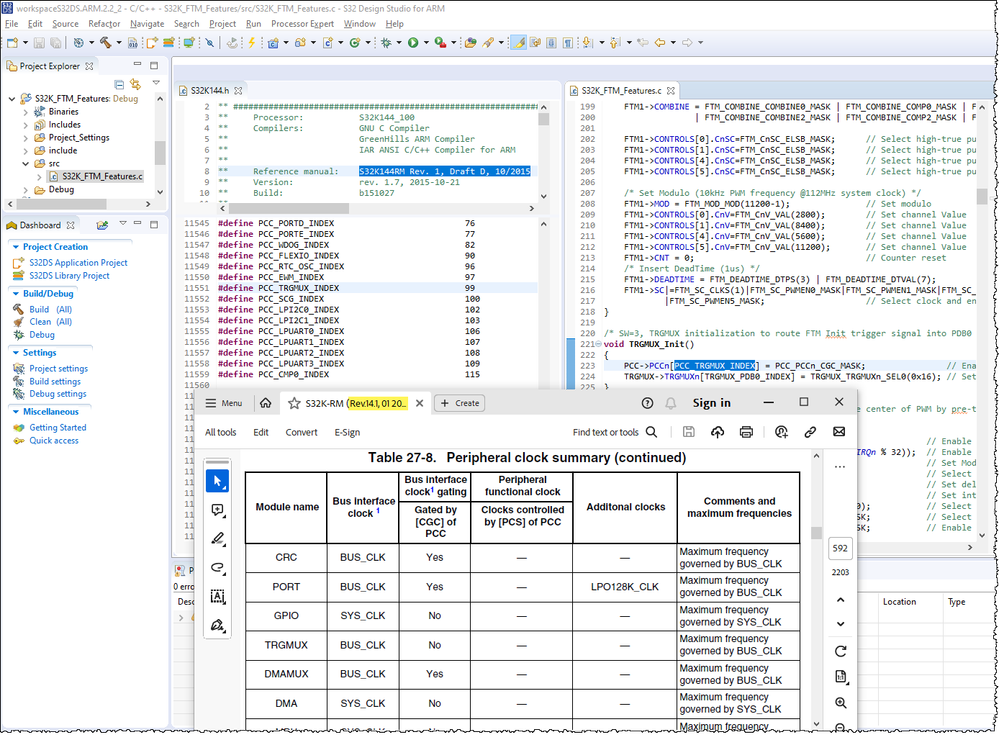The image size is (999, 735).
Task: Toggle Mark Occurrences highlighter in toolbar
Action: click(x=518, y=43)
